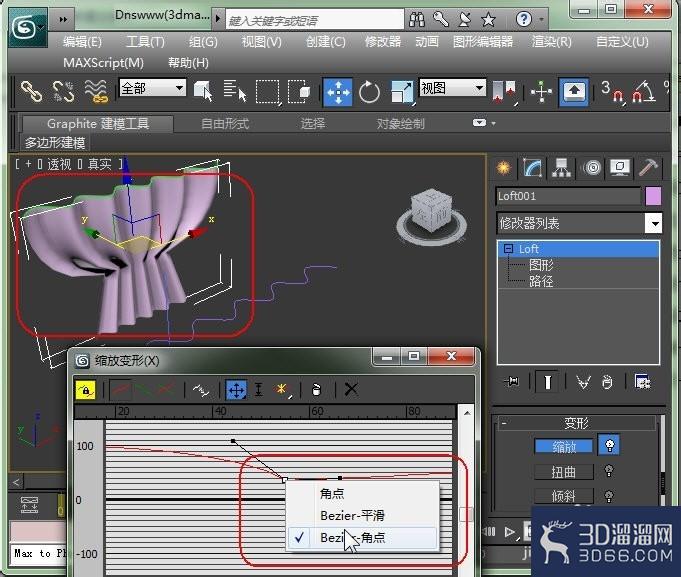
Task: Toggle keyboard shortcut override icon
Action: click(x=574, y=92)
